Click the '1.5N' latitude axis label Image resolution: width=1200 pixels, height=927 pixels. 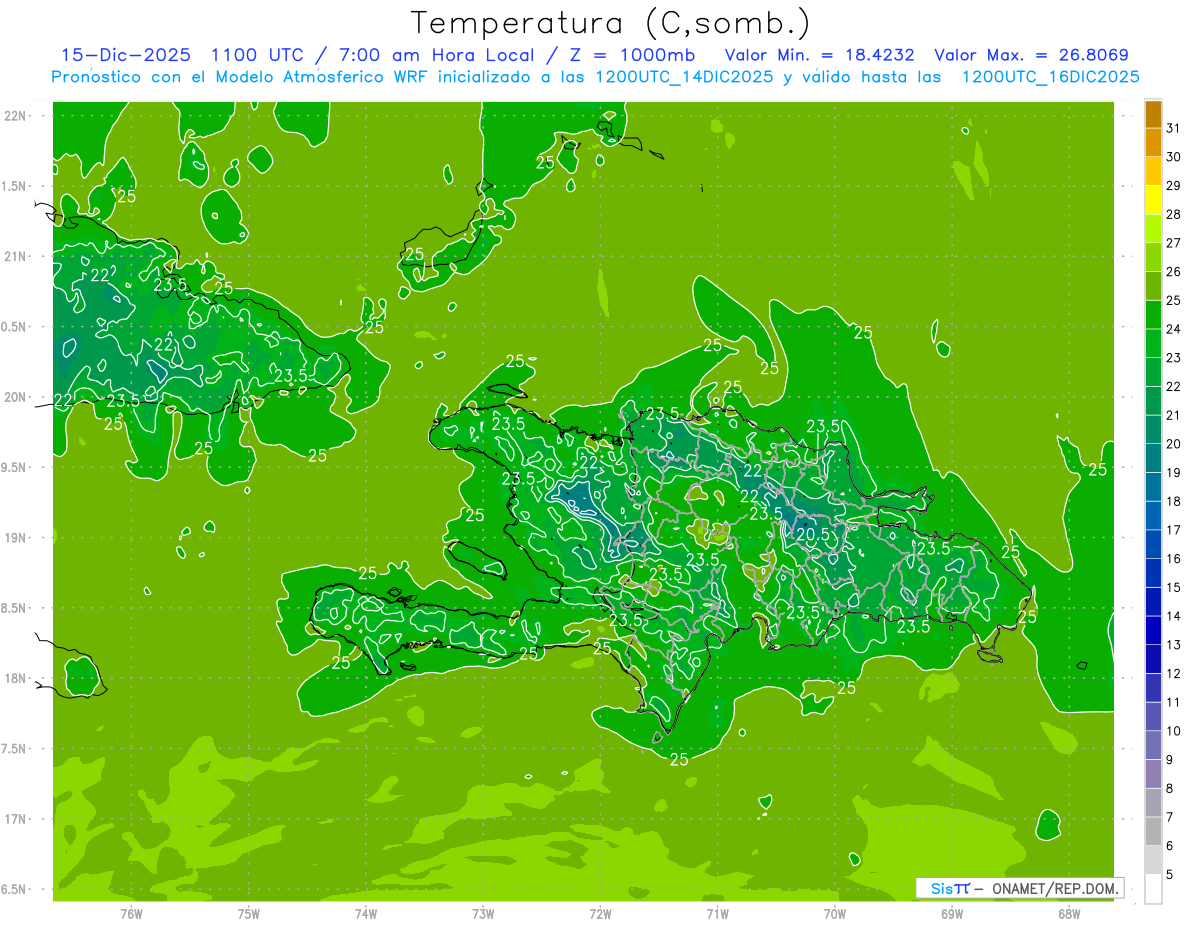coord(15,186)
